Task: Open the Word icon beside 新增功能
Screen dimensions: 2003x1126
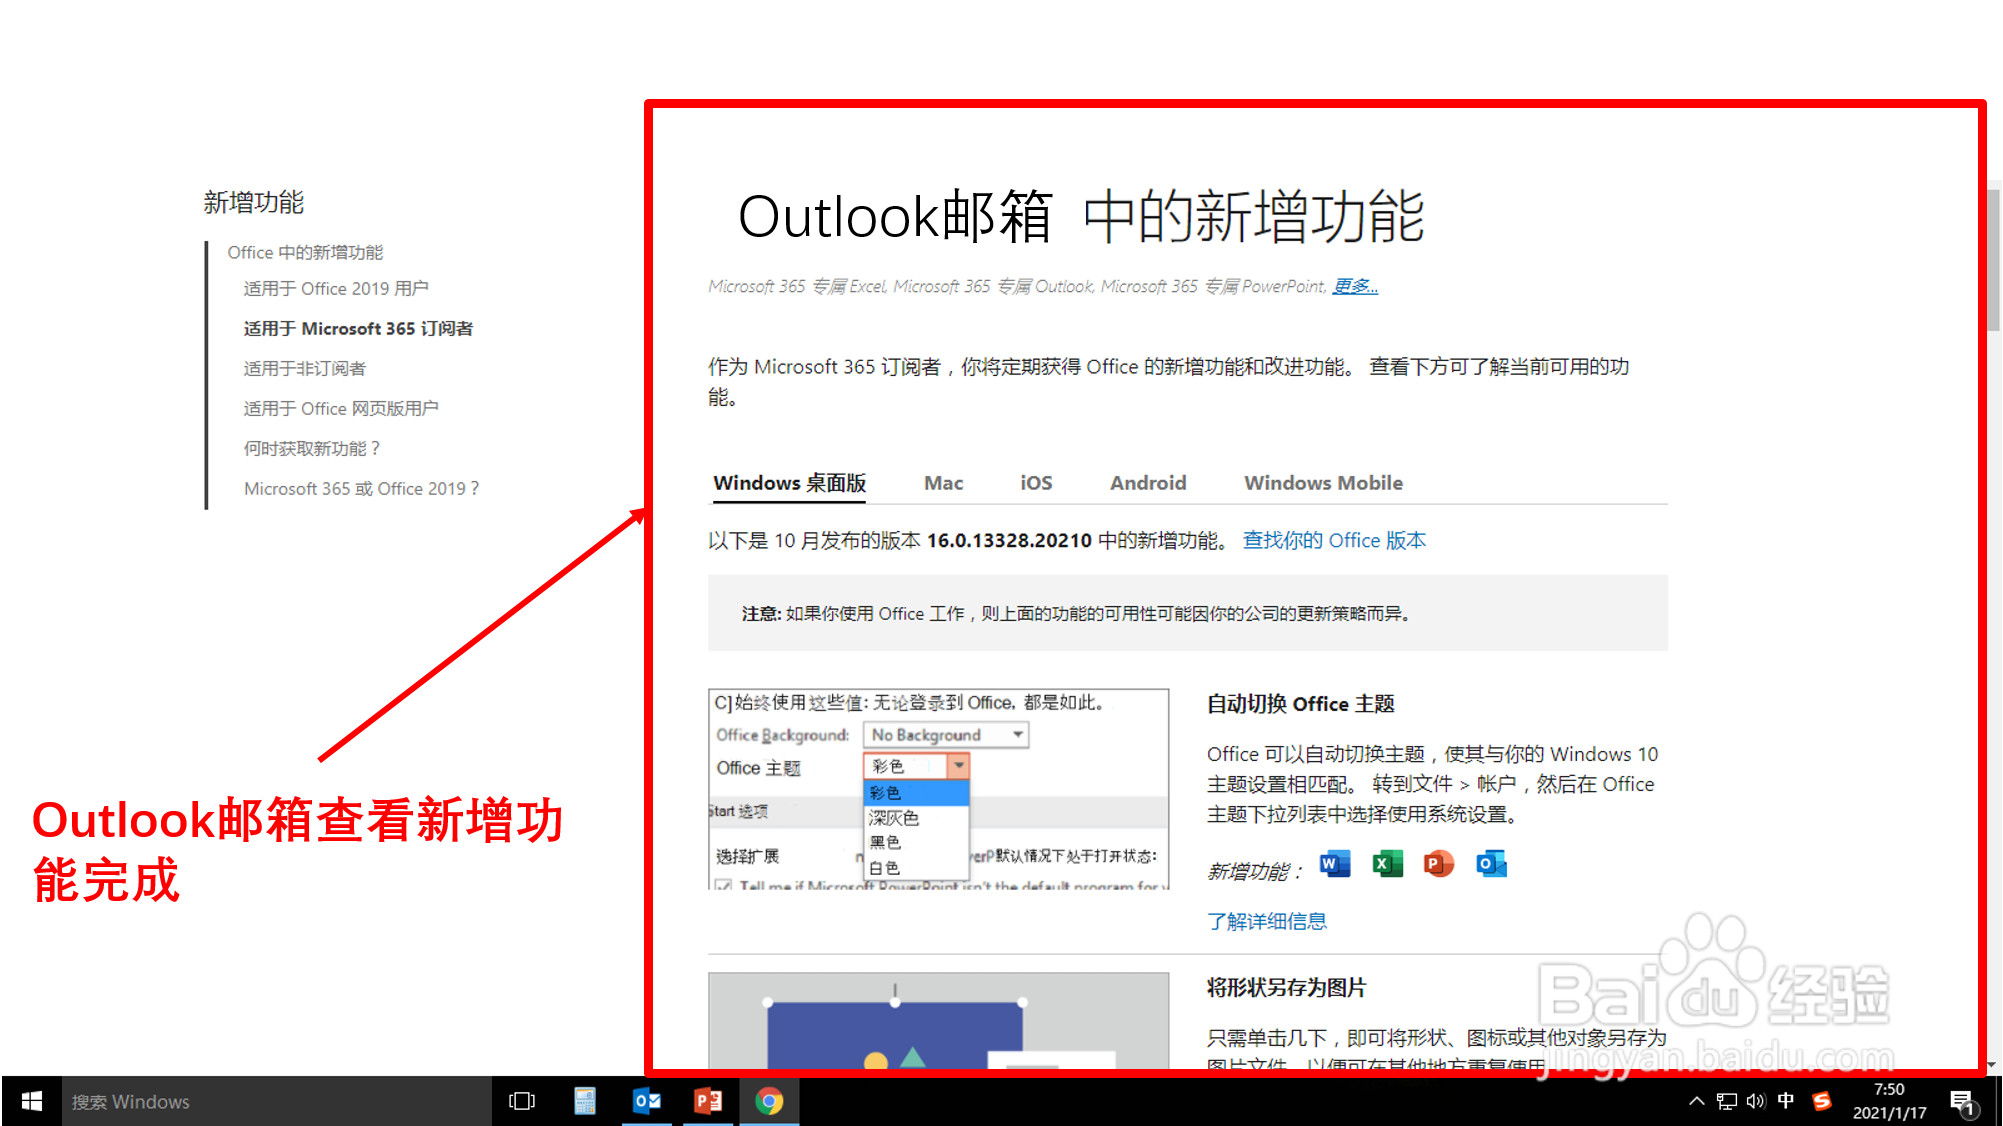Action: pos(1334,863)
